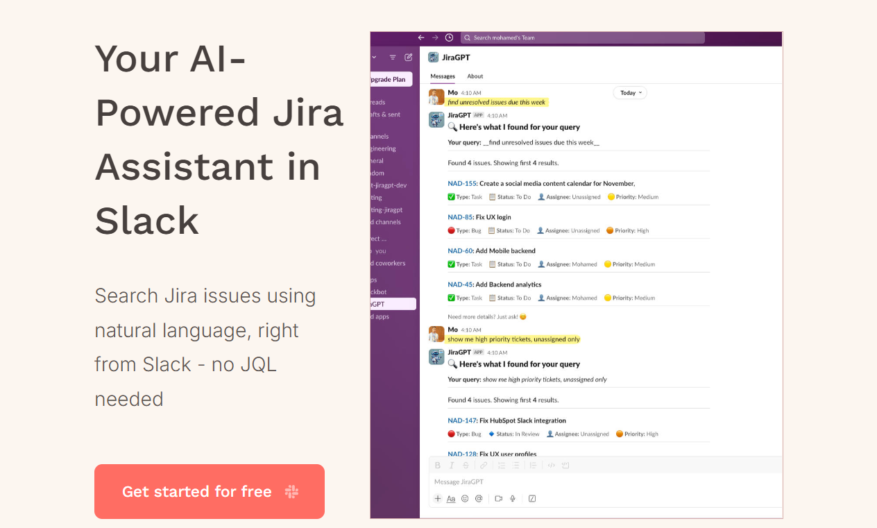
Task: Click the compose new message icon
Action: [408, 57]
